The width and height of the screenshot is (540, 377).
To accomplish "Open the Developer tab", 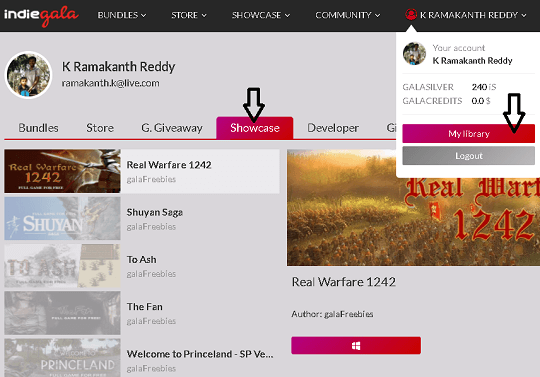I will click(x=333, y=128).
